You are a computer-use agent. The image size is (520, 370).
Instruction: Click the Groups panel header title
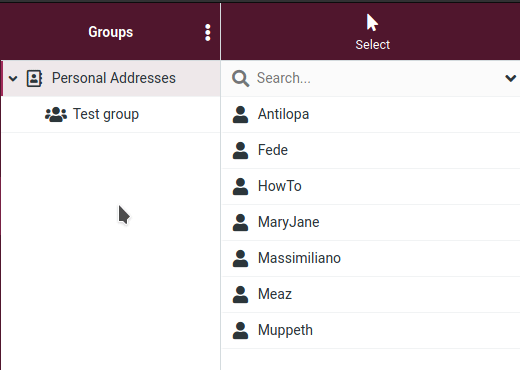111,32
